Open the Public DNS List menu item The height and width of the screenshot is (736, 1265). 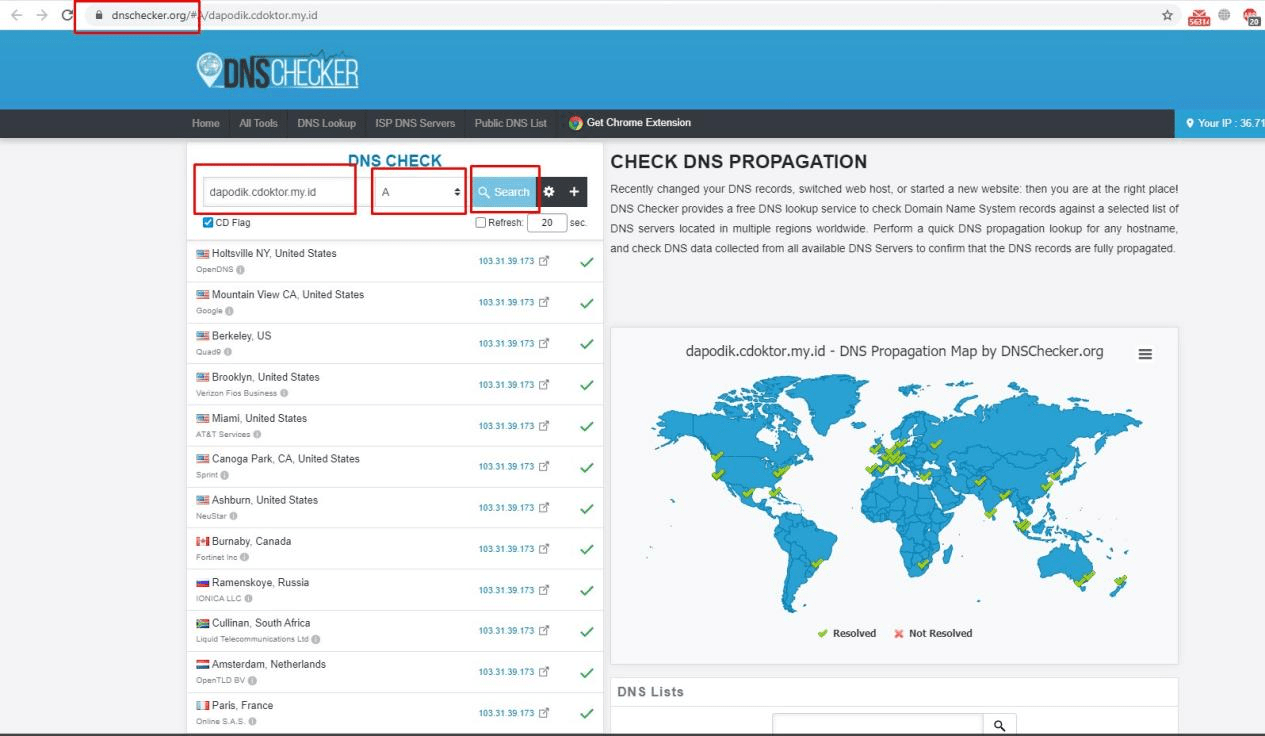[510, 122]
